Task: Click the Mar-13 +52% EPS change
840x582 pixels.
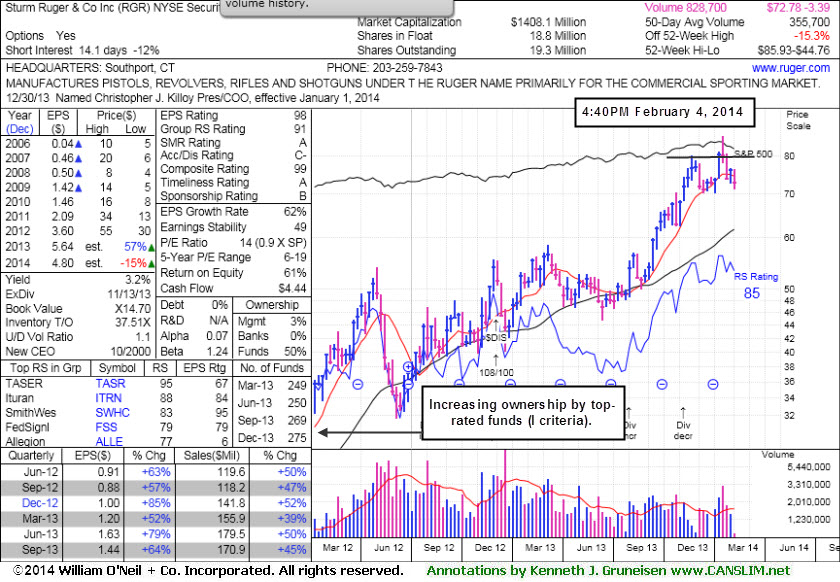Action: coord(156,519)
